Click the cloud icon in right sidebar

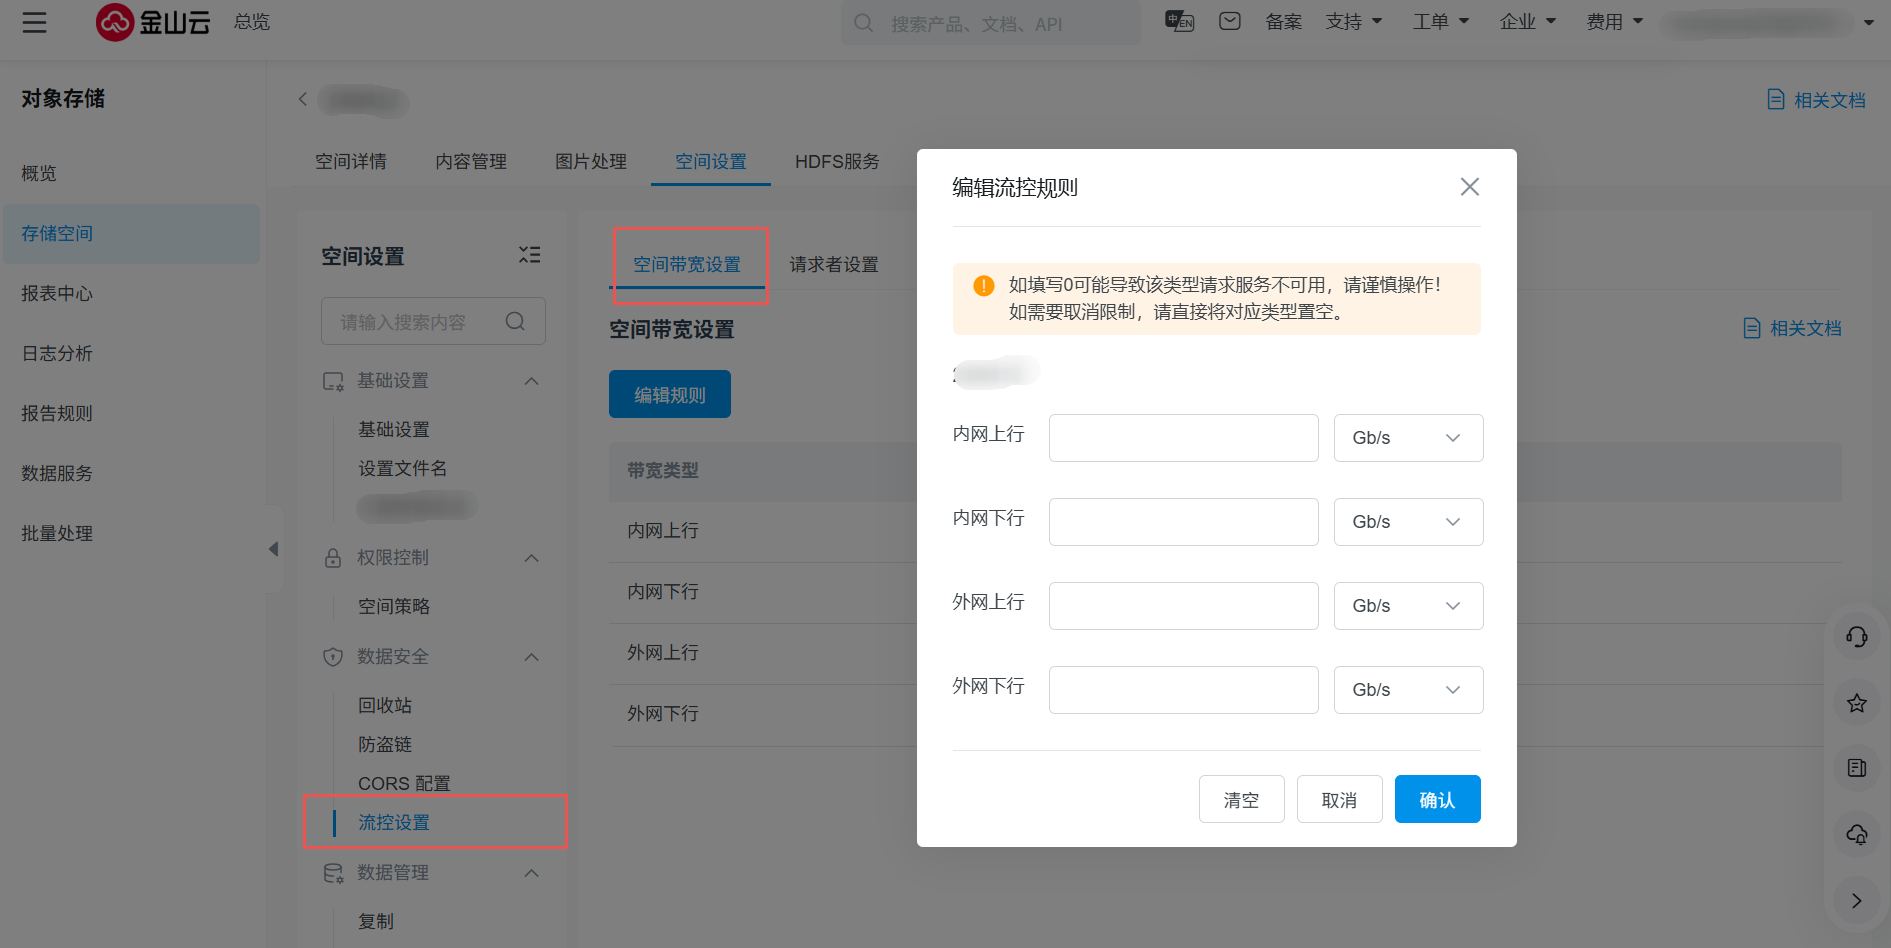pos(1856,834)
